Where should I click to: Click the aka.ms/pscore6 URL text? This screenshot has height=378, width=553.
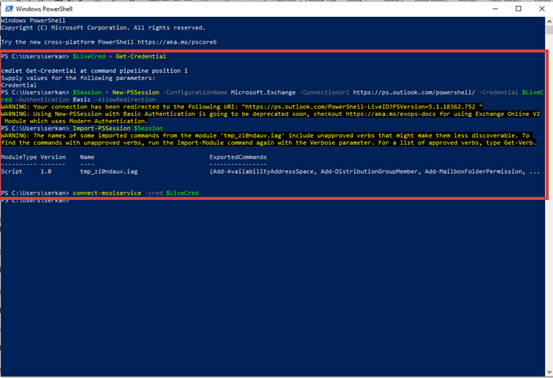coord(177,42)
